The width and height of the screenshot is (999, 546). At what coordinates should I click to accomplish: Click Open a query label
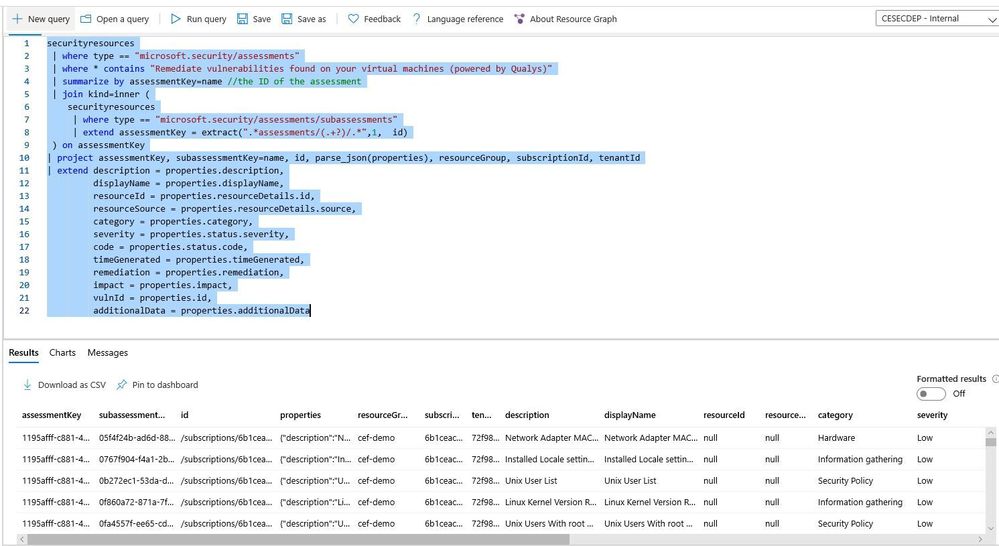(x=122, y=19)
